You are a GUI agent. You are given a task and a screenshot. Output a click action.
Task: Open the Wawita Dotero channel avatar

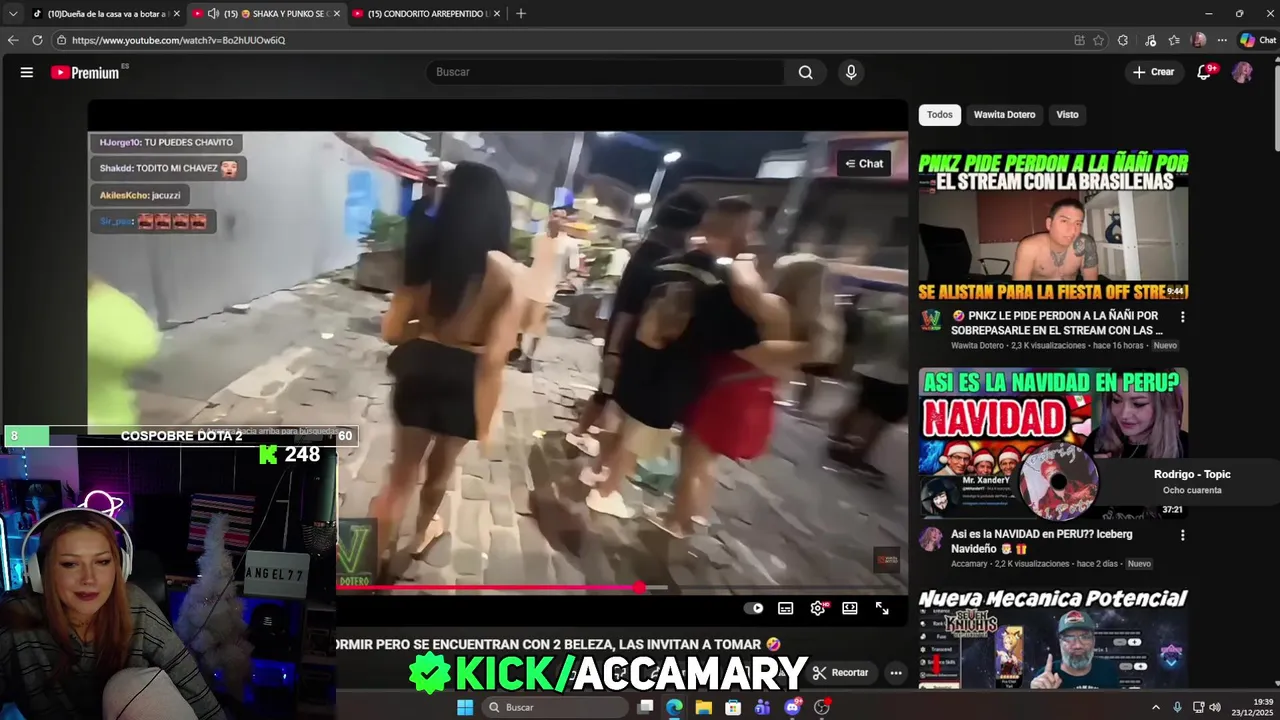pos(931,321)
